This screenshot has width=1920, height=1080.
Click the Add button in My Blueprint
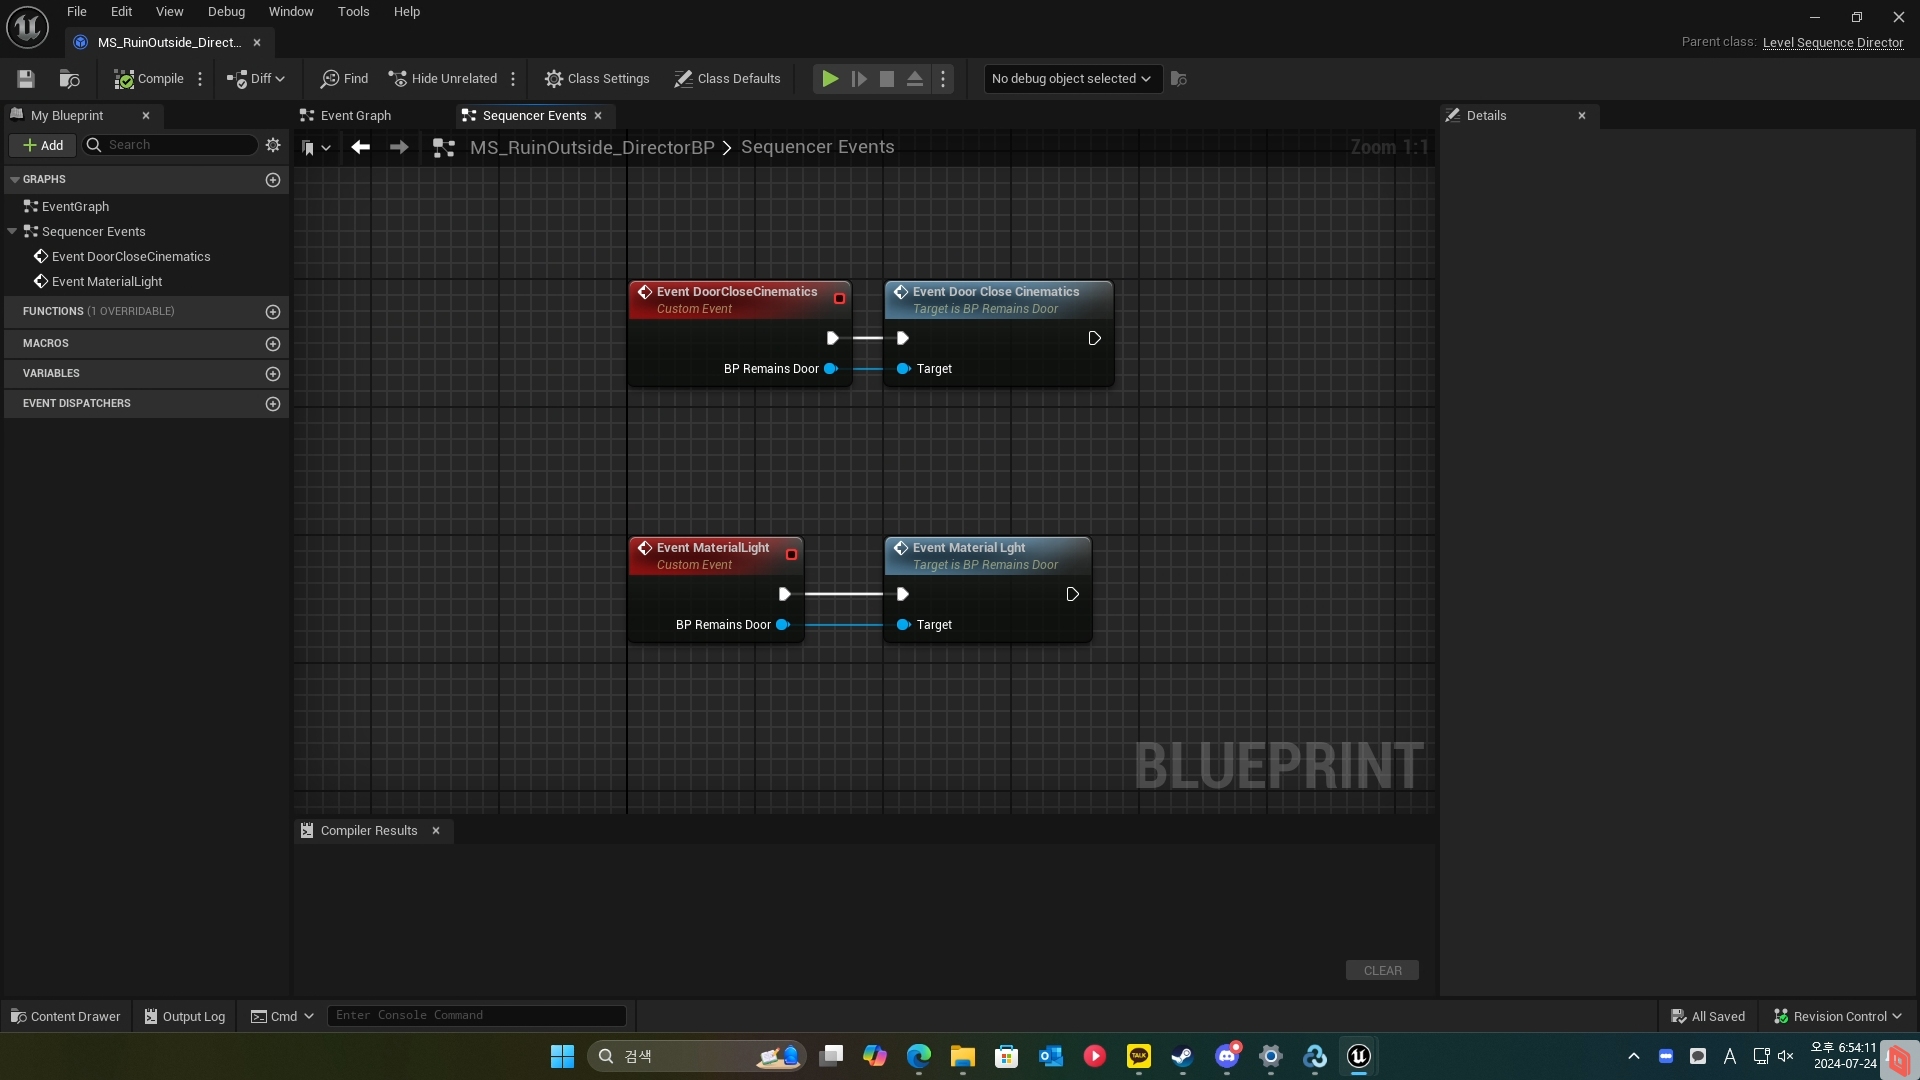(x=43, y=145)
